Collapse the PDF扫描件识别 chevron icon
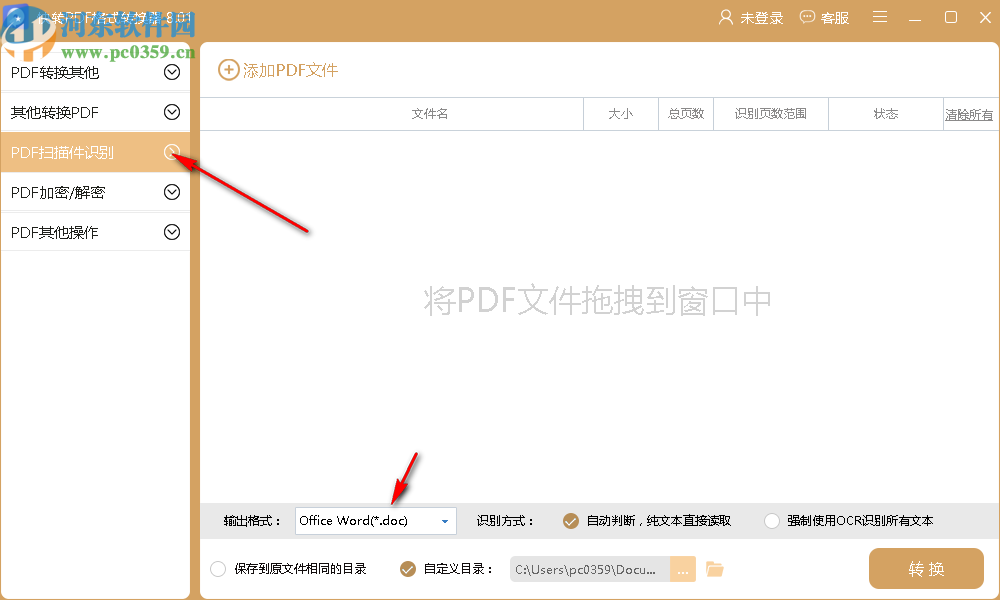The image size is (1000, 600). [x=171, y=152]
